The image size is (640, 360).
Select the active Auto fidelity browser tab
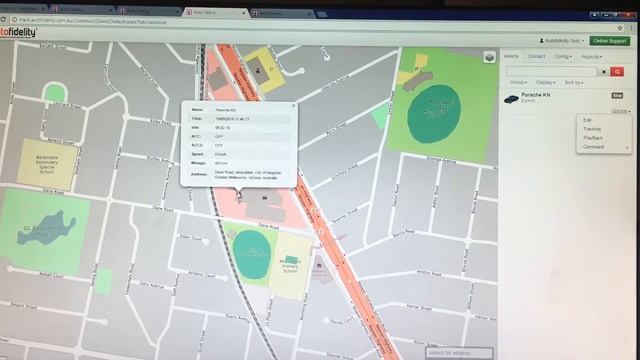tap(216, 13)
